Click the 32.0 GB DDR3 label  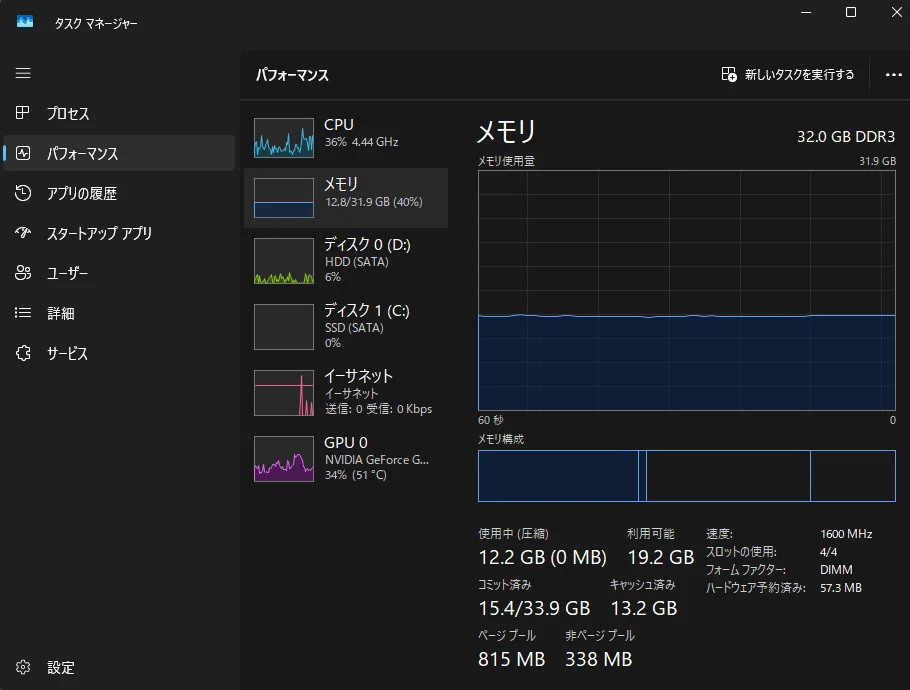[x=846, y=137]
